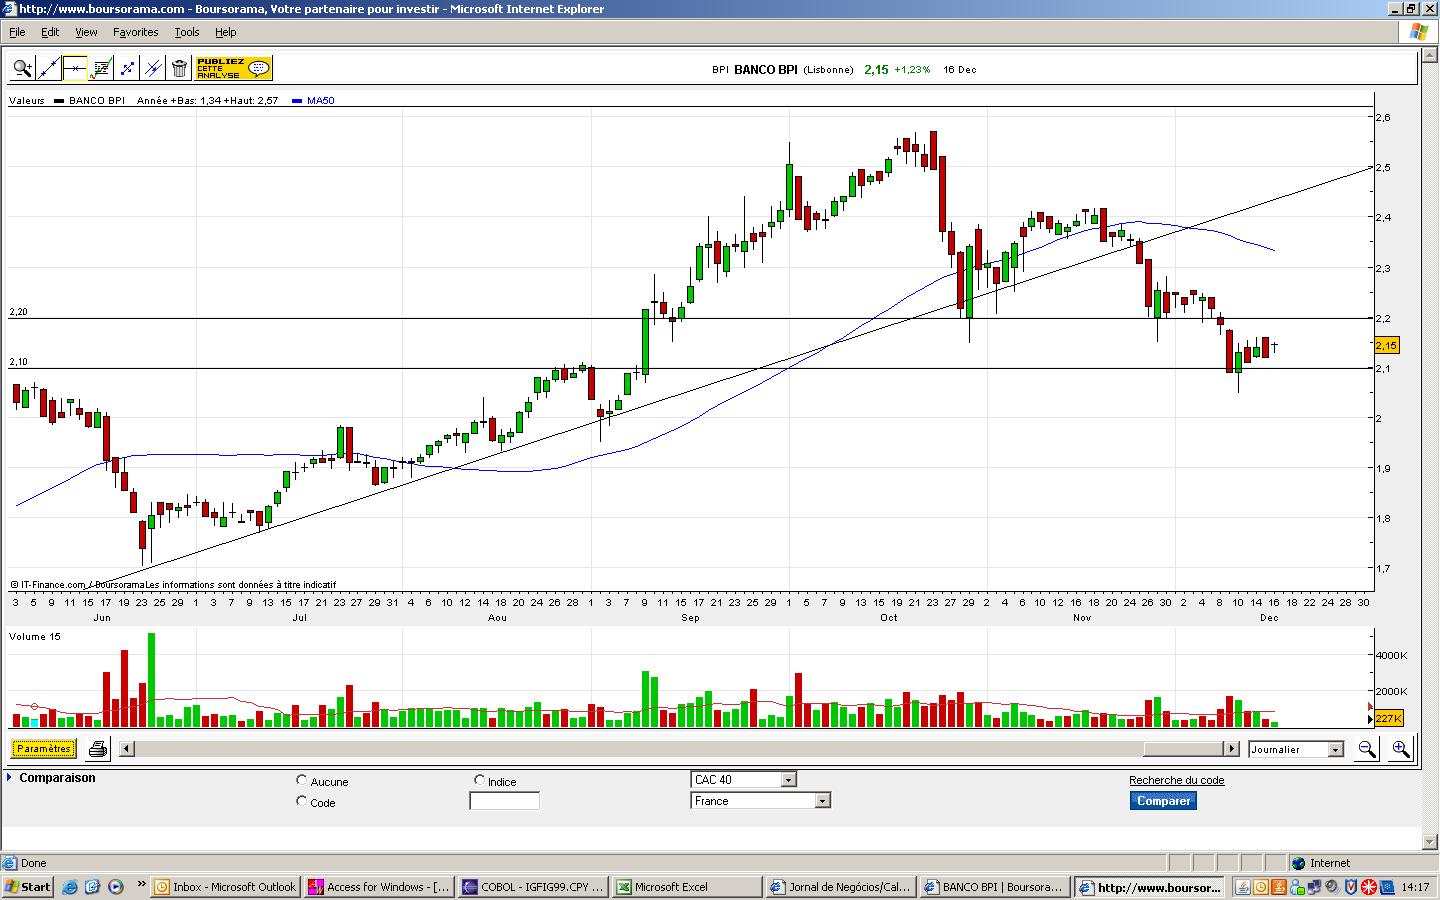Launch Internet Explorer from quick launch
The width and height of the screenshot is (1440, 900).
(x=69, y=886)
